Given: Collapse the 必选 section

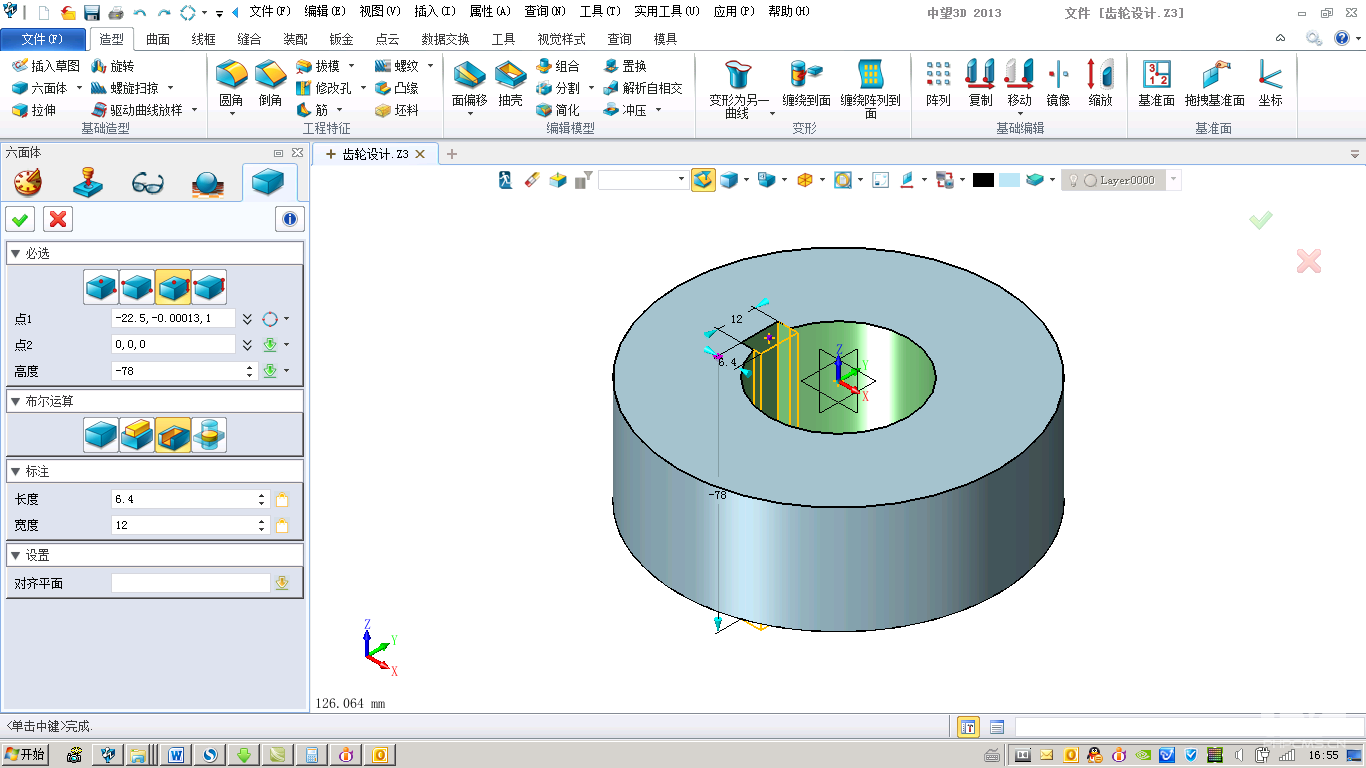Looking at the screenshot, I should tap(15, 254).
